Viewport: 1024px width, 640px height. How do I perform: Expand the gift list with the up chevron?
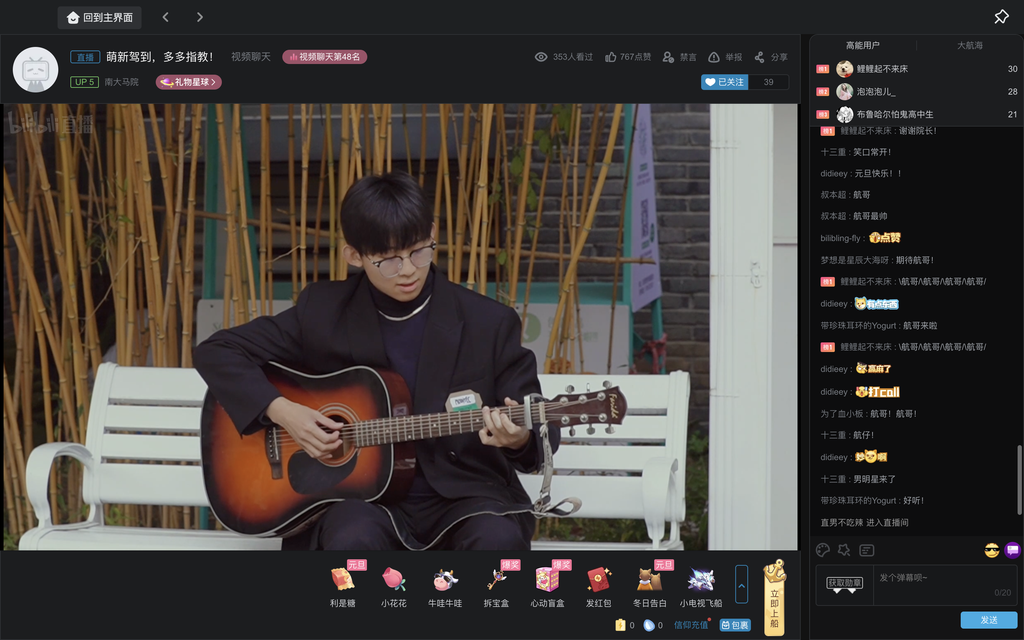pyautogui.click(x=741, y=584)
